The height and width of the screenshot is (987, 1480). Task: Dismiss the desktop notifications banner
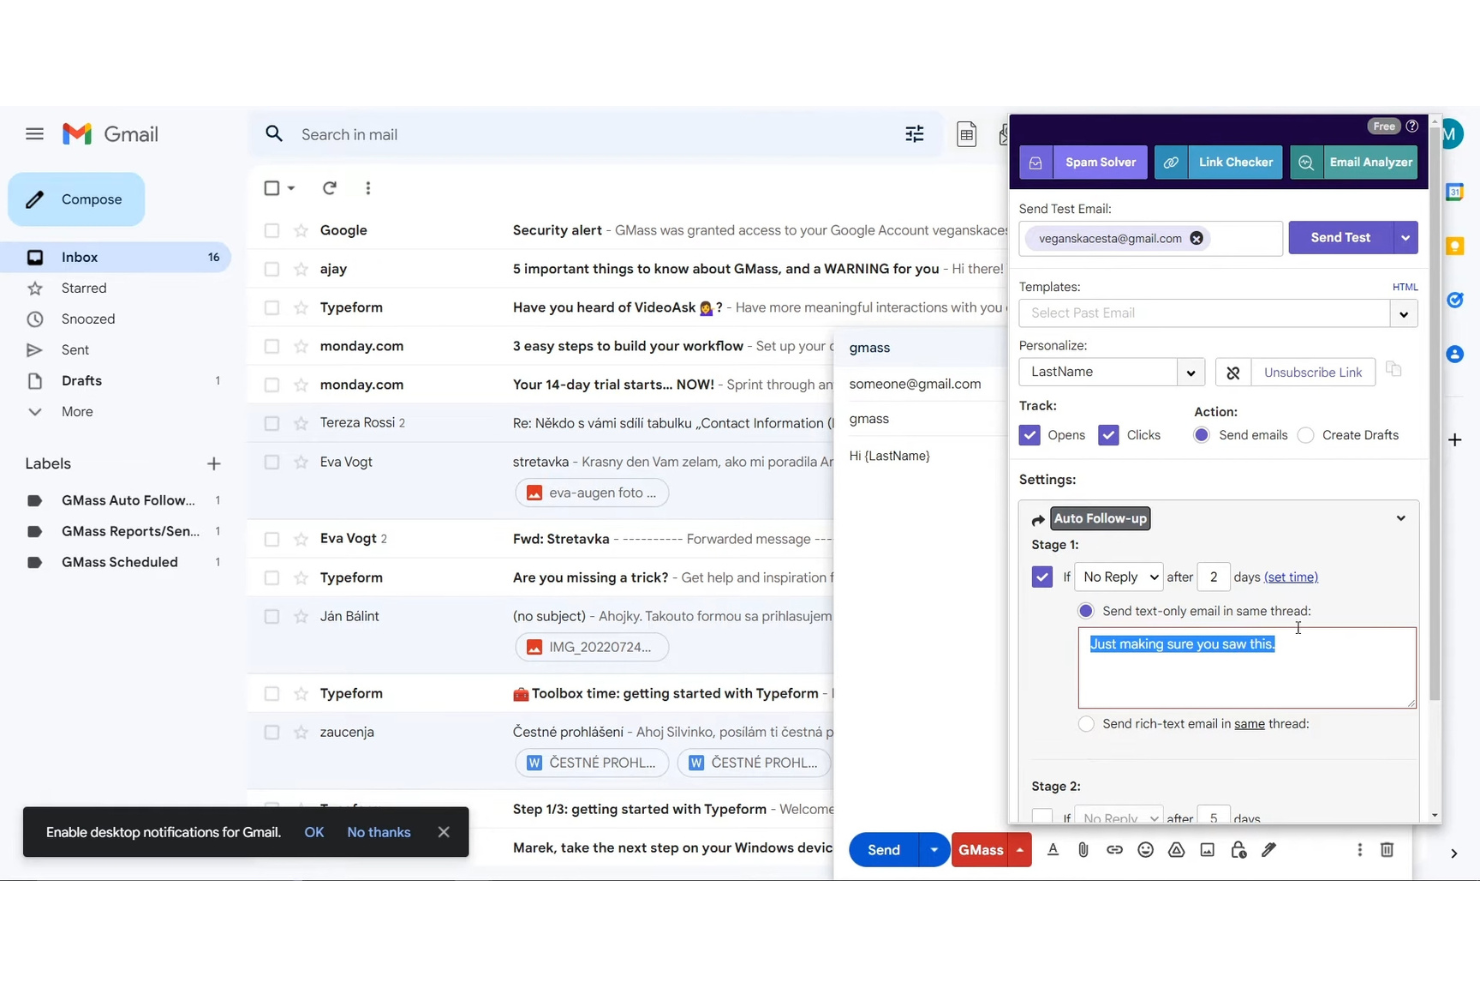(x=444, y=832)
